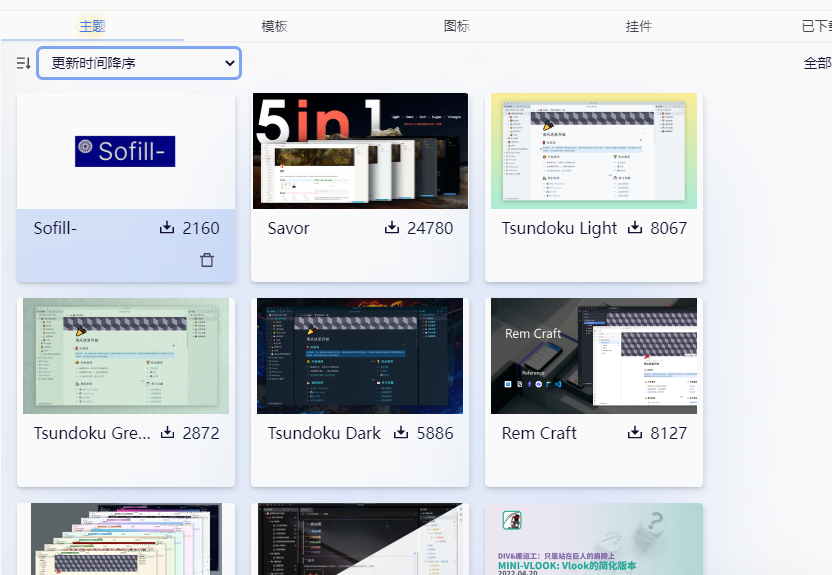
Task: Open the Rem Craft preview thumbnail
Action: click(594, 356)
